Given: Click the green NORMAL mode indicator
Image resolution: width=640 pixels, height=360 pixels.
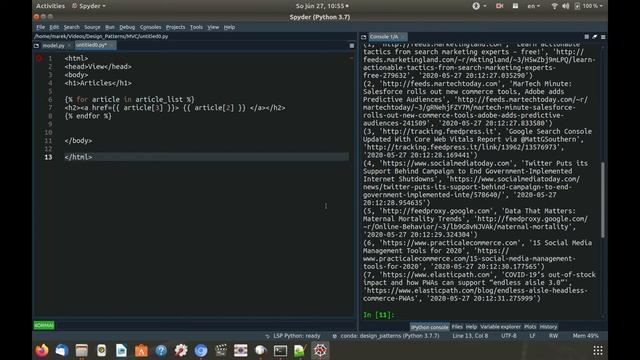Looking at the screenshot, I should coord(44,325).
